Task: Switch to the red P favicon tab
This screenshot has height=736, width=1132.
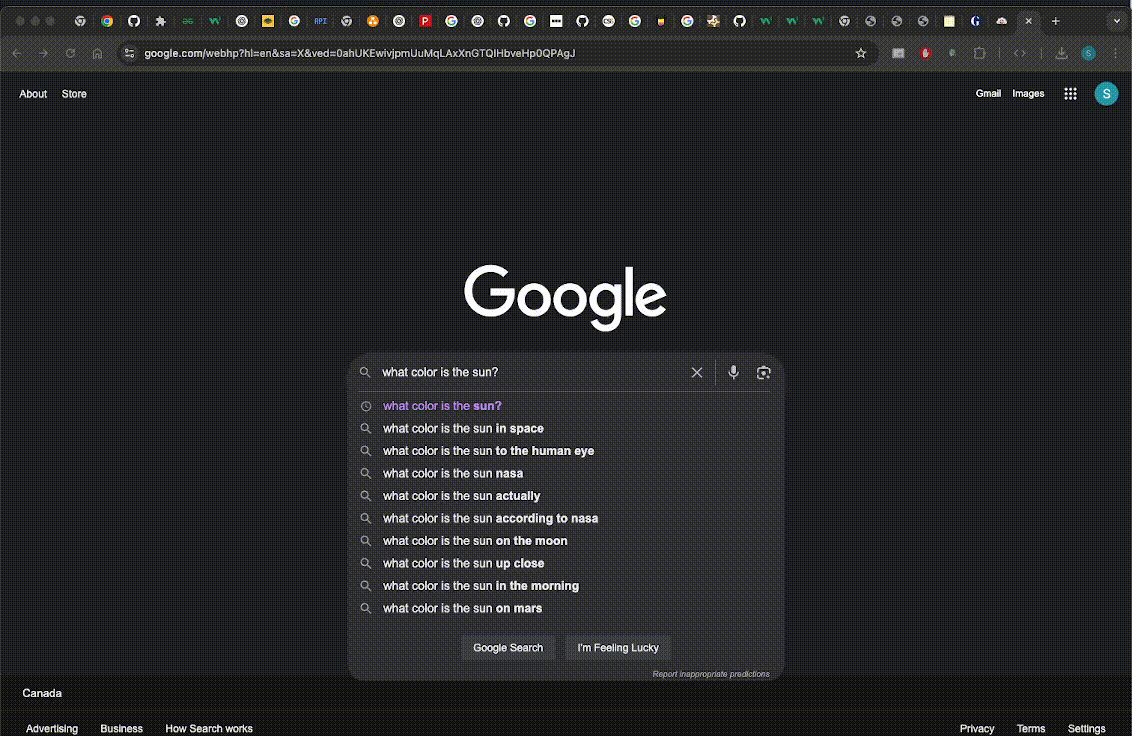Action: 425,21
